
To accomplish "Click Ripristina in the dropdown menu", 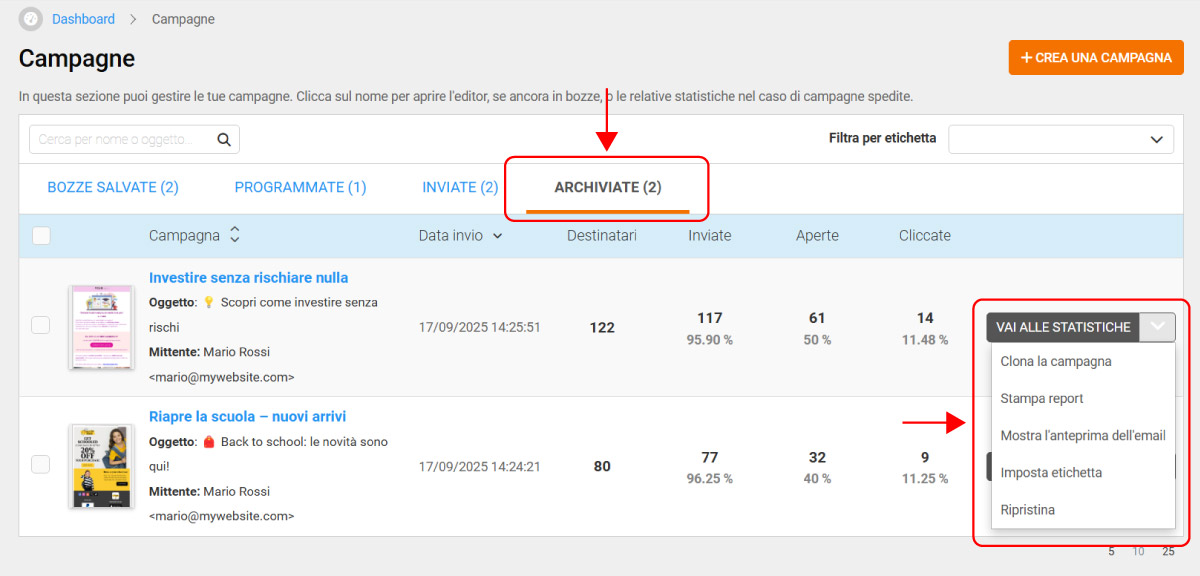I will click(x=1028, y=510).
